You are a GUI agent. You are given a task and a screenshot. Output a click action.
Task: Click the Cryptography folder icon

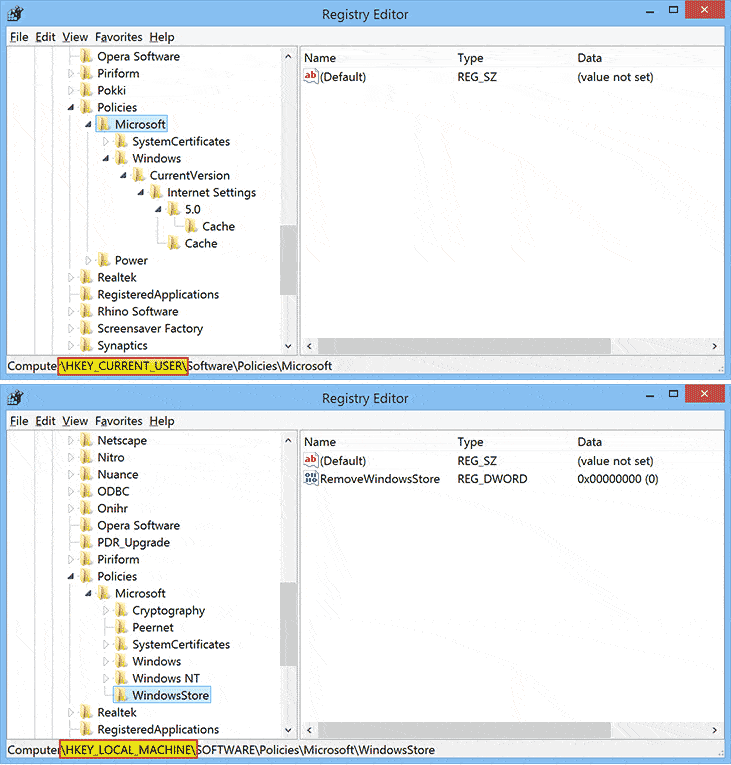(x=121, y=611)
